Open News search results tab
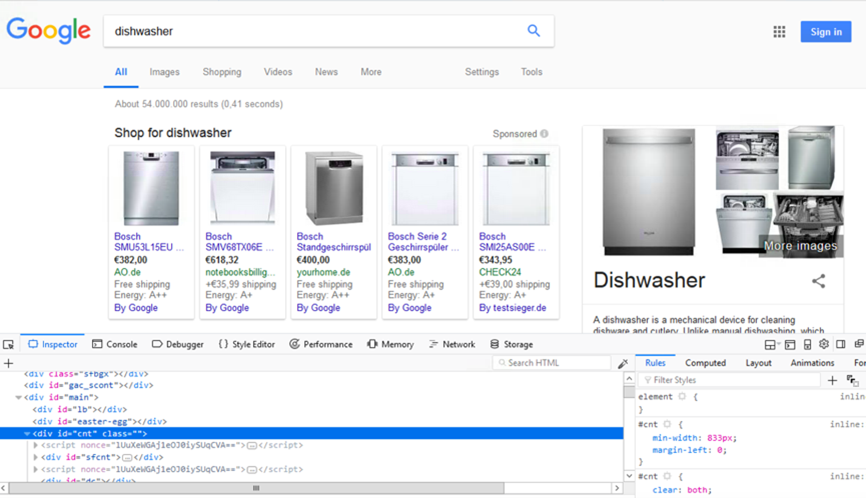Image resolution: width=866 pixels, height=498 pixels. click(326, 72)
